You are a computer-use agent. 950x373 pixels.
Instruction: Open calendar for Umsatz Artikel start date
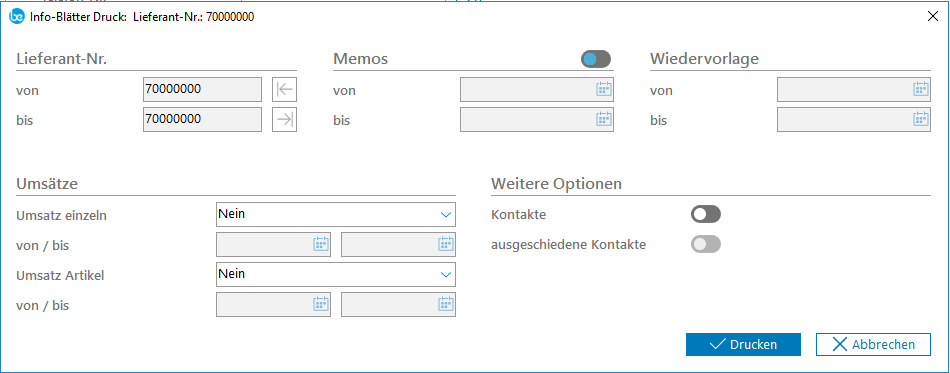pos(321,304)
